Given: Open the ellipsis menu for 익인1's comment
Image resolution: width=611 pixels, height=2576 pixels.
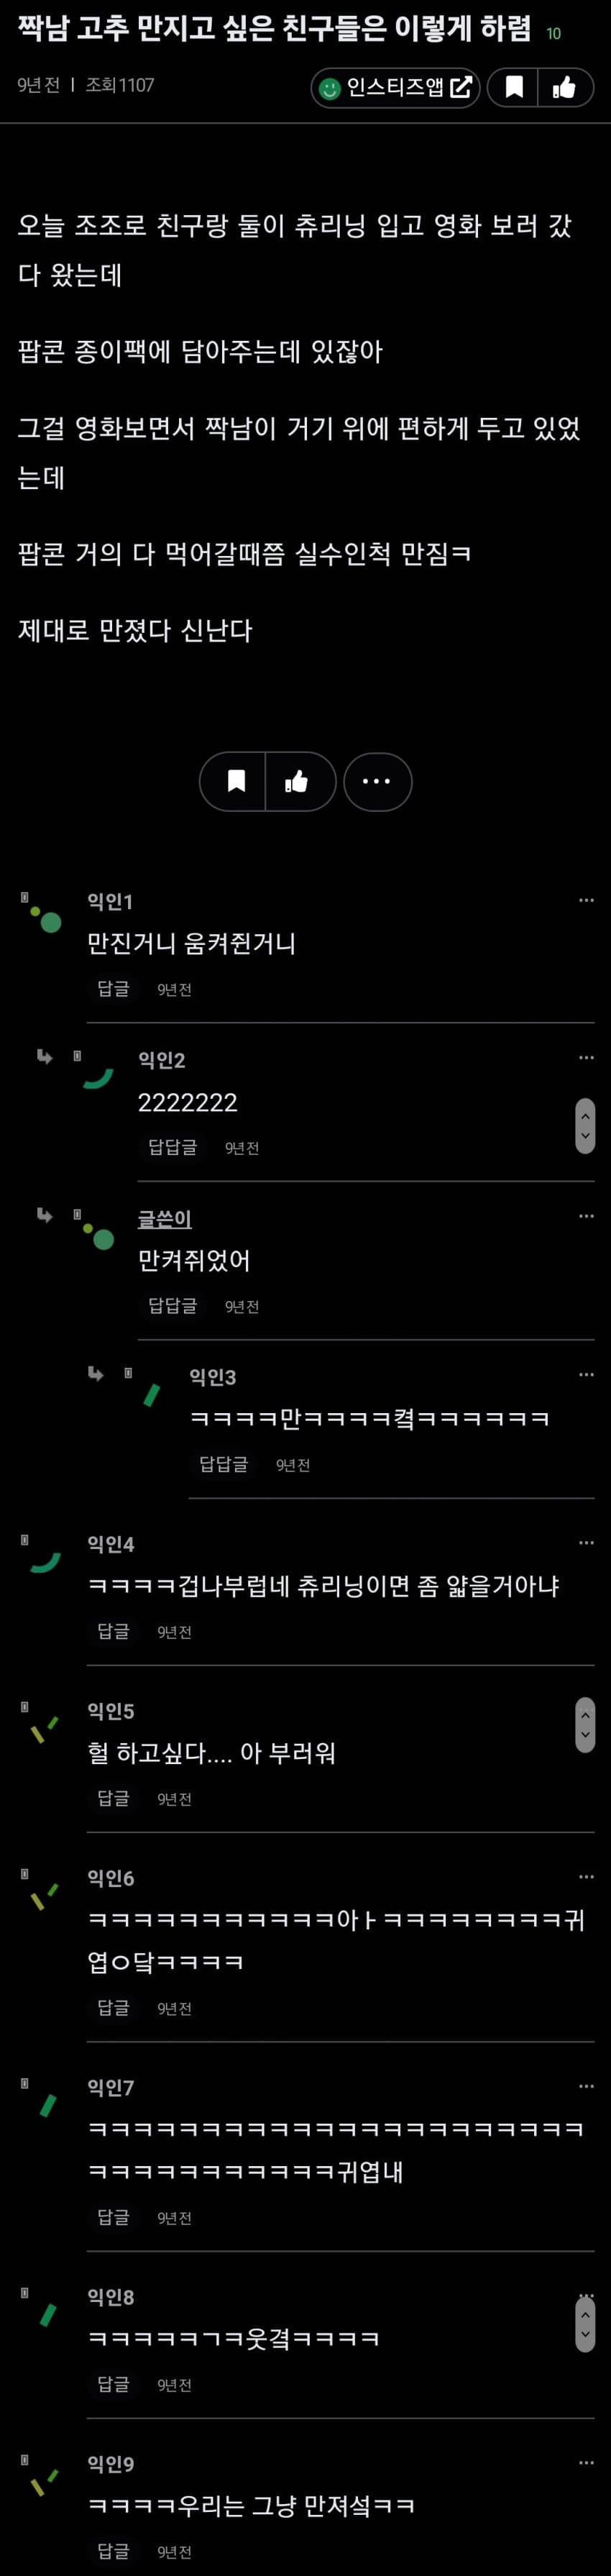Looking at the screenshot, I should (586, 900).
